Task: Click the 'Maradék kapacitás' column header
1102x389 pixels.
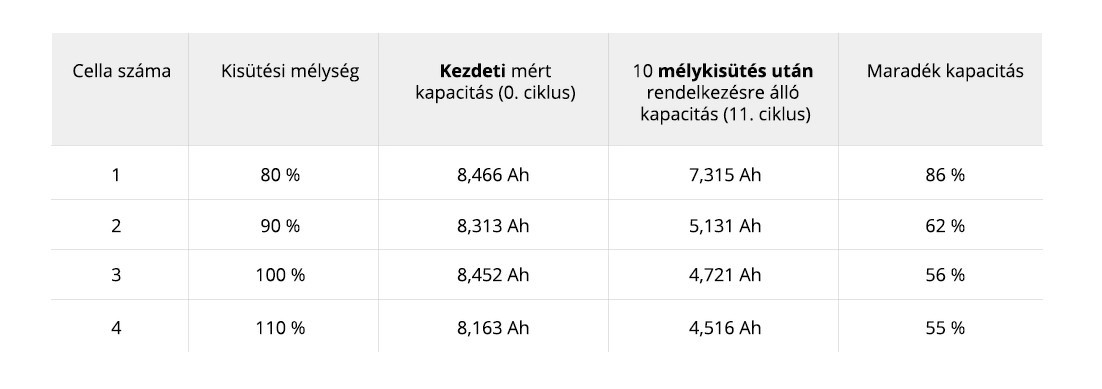Action: tap(945, 72)
